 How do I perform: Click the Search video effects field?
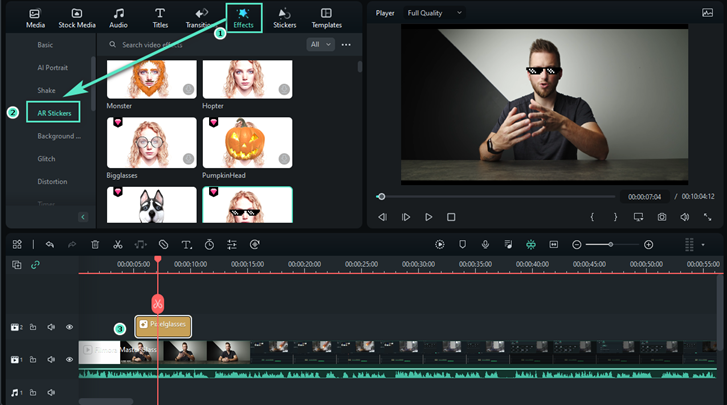204,45
